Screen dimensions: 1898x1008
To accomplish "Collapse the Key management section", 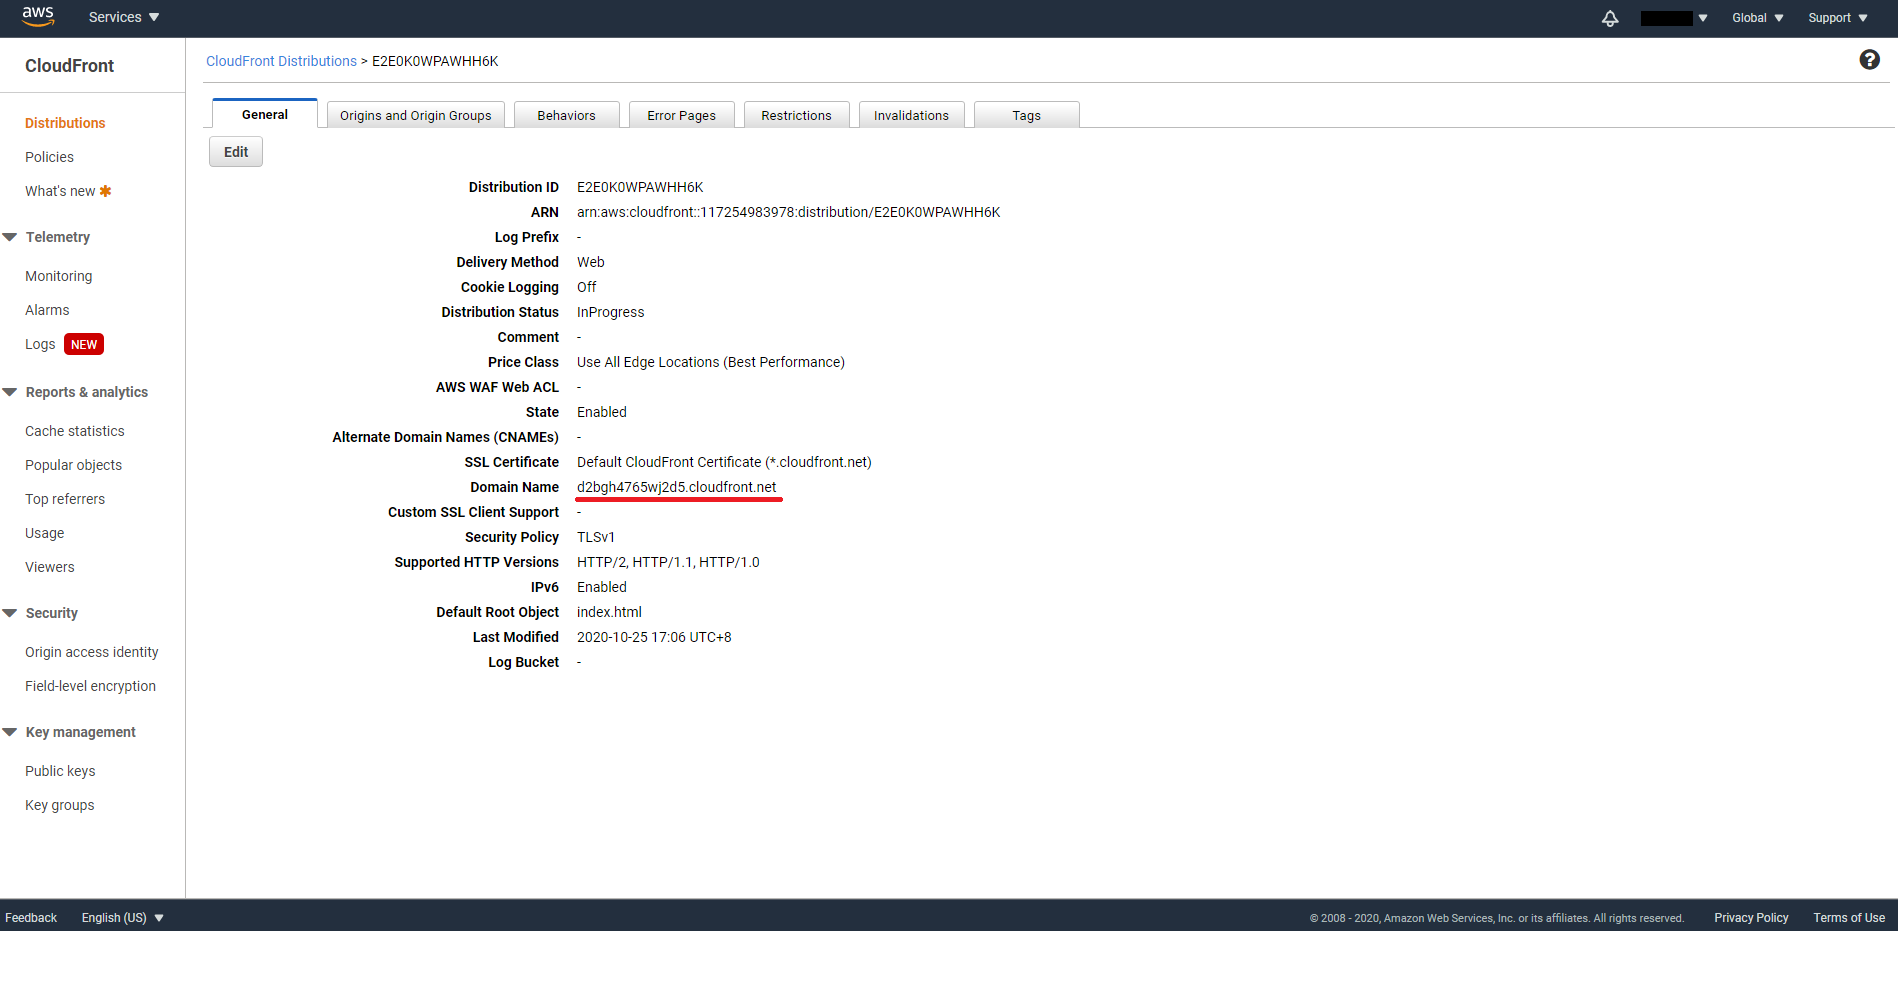I will point(10,732).
